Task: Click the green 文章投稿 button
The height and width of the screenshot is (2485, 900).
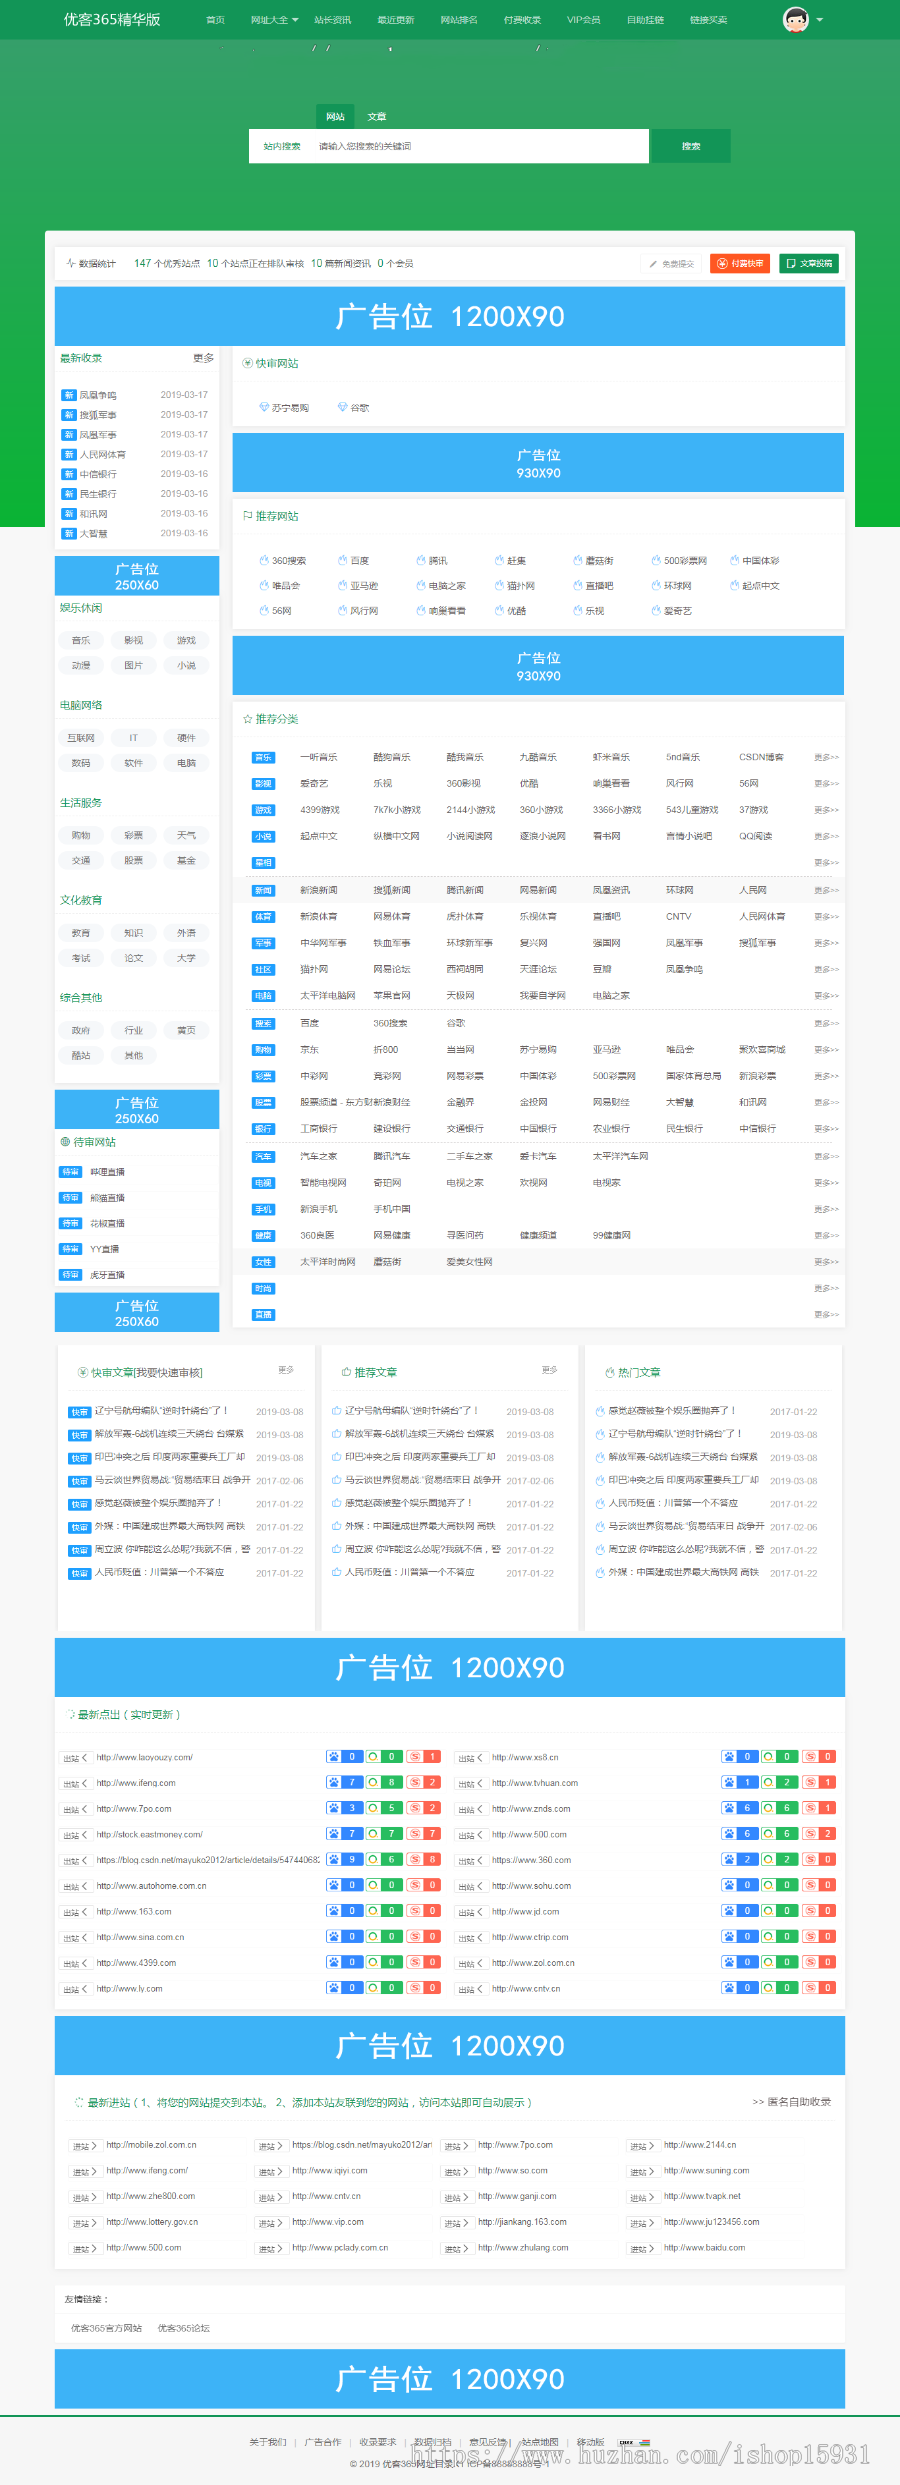Action: [x=809, y=263]
